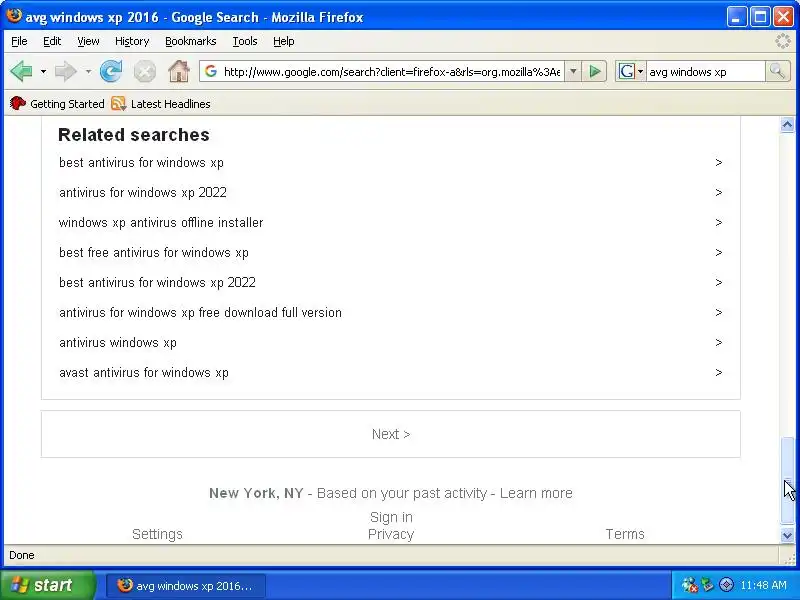800x600 pixels.
Task: Open 'avast antivirus for windows xp' search
Action: pyautogui.click(x=144, y=372)
